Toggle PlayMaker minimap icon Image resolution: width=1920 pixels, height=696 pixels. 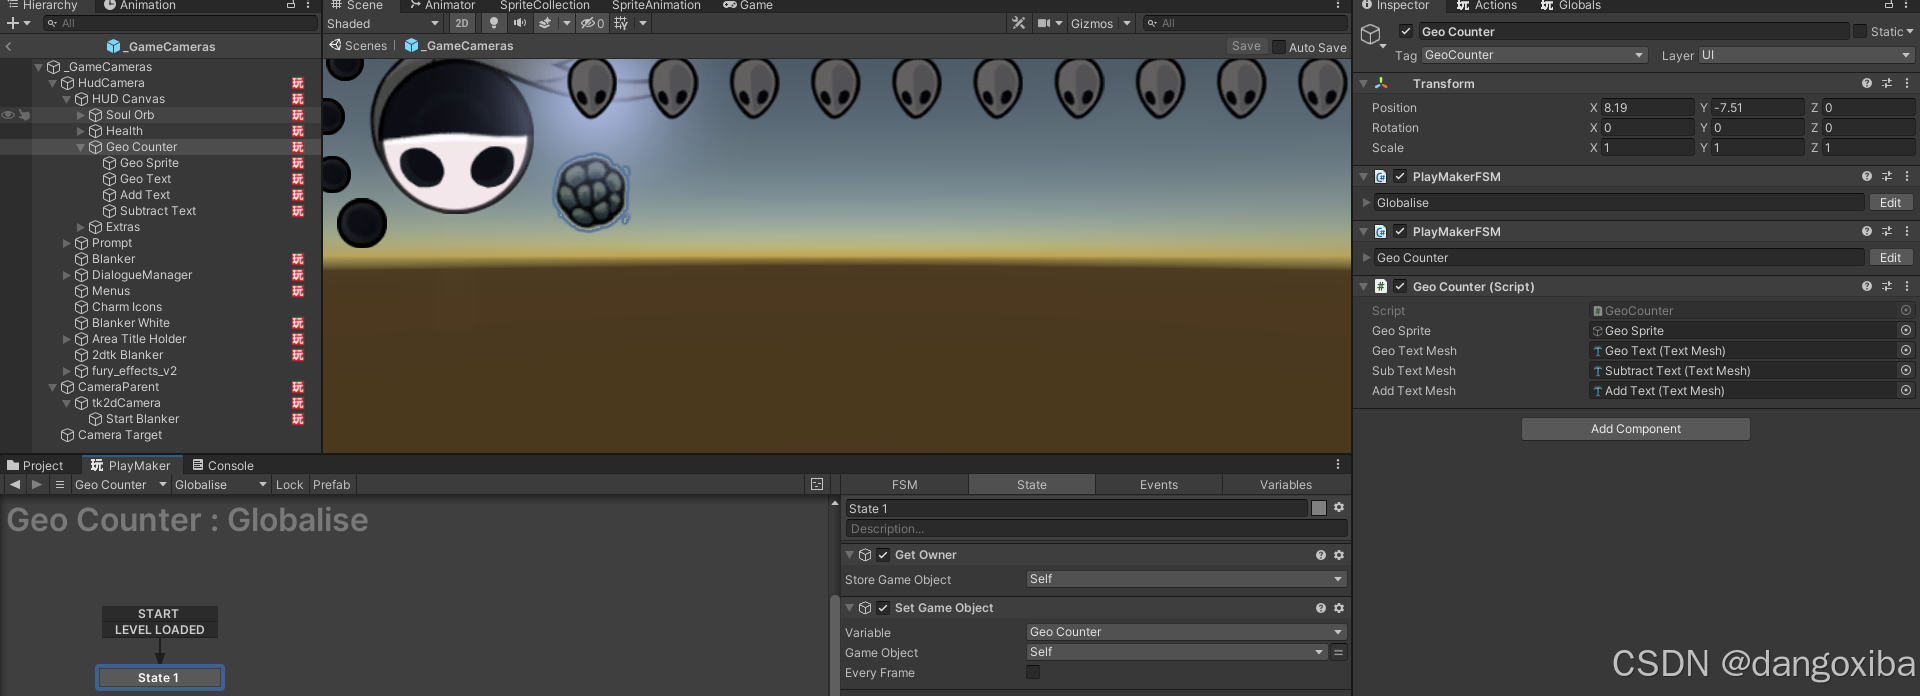coord(817,485)
